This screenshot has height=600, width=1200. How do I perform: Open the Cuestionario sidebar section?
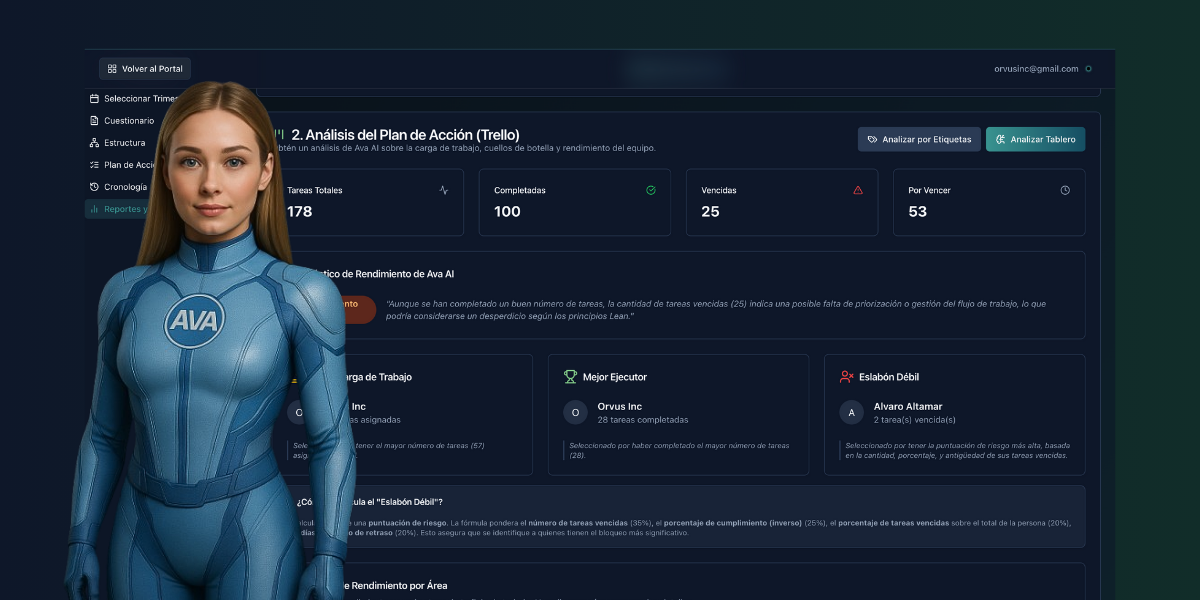[x=129, y=121]
